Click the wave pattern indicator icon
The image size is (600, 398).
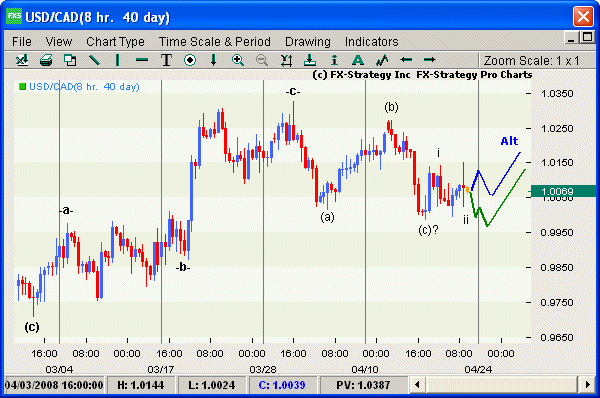(x=382, y=60)
